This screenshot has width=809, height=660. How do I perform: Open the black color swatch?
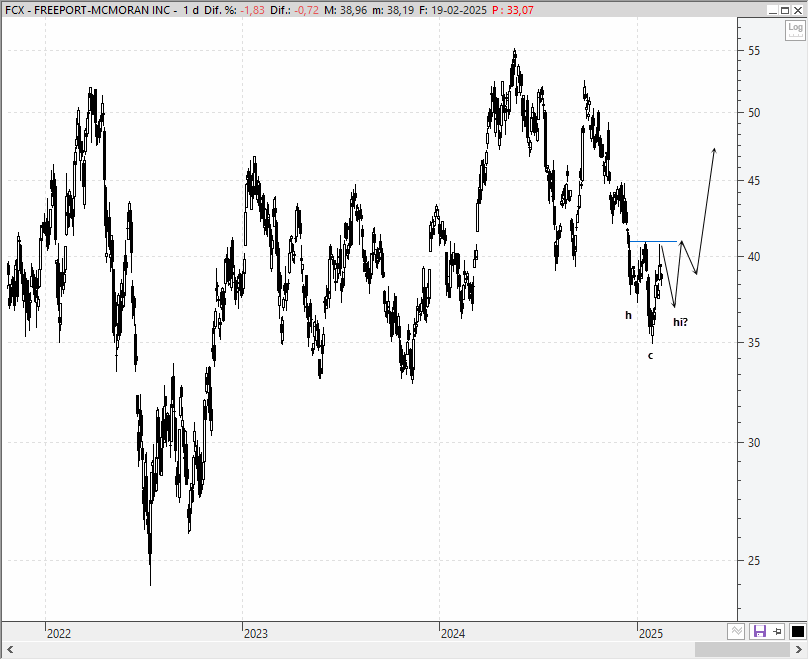(797, 631)
